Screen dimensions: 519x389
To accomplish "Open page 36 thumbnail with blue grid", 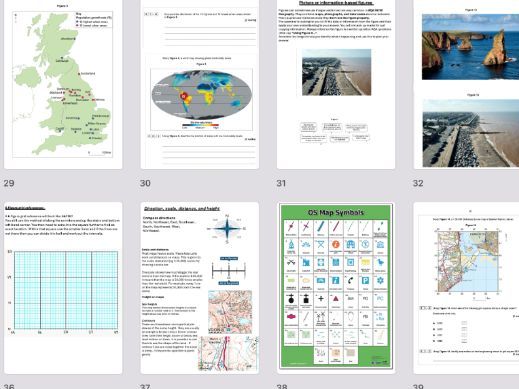I will (x=63, y=288).
